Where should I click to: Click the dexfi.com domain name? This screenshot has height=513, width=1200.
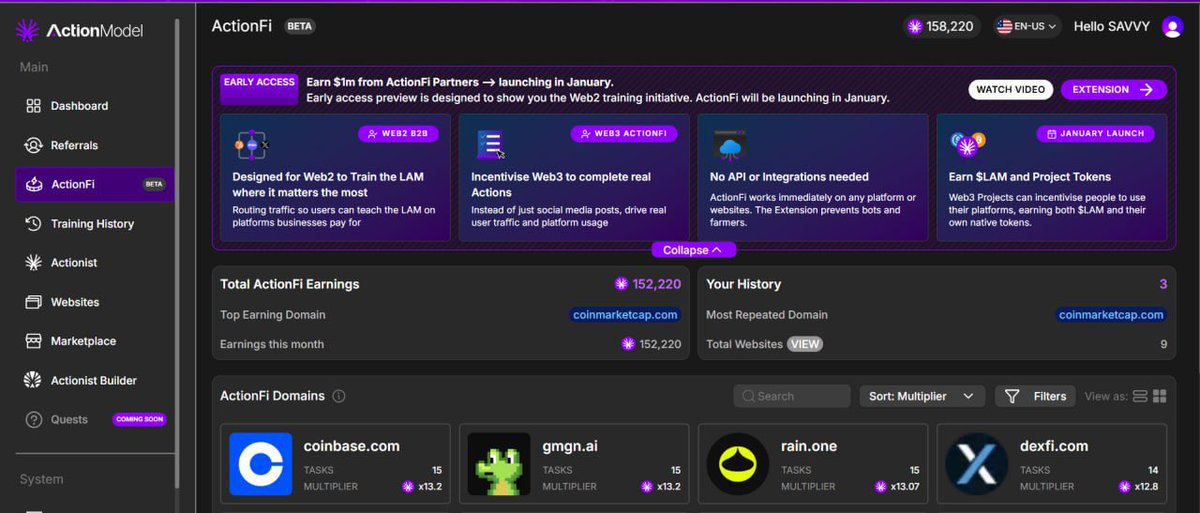[x=1054, y=446]
